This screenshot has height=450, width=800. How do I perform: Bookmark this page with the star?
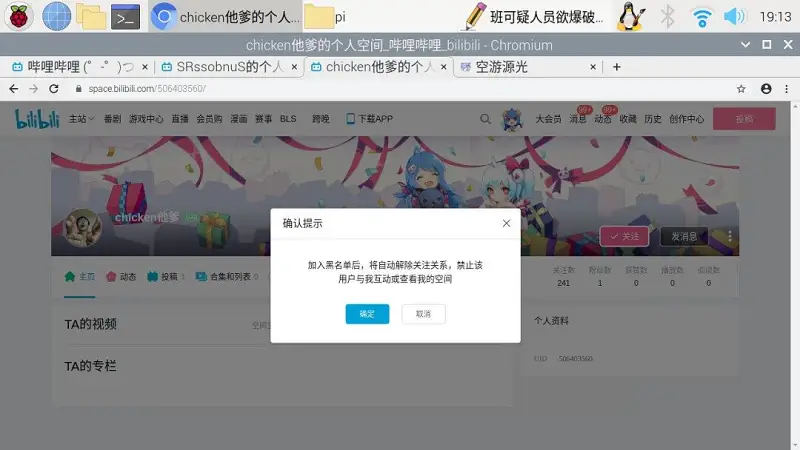click(741, 89)
